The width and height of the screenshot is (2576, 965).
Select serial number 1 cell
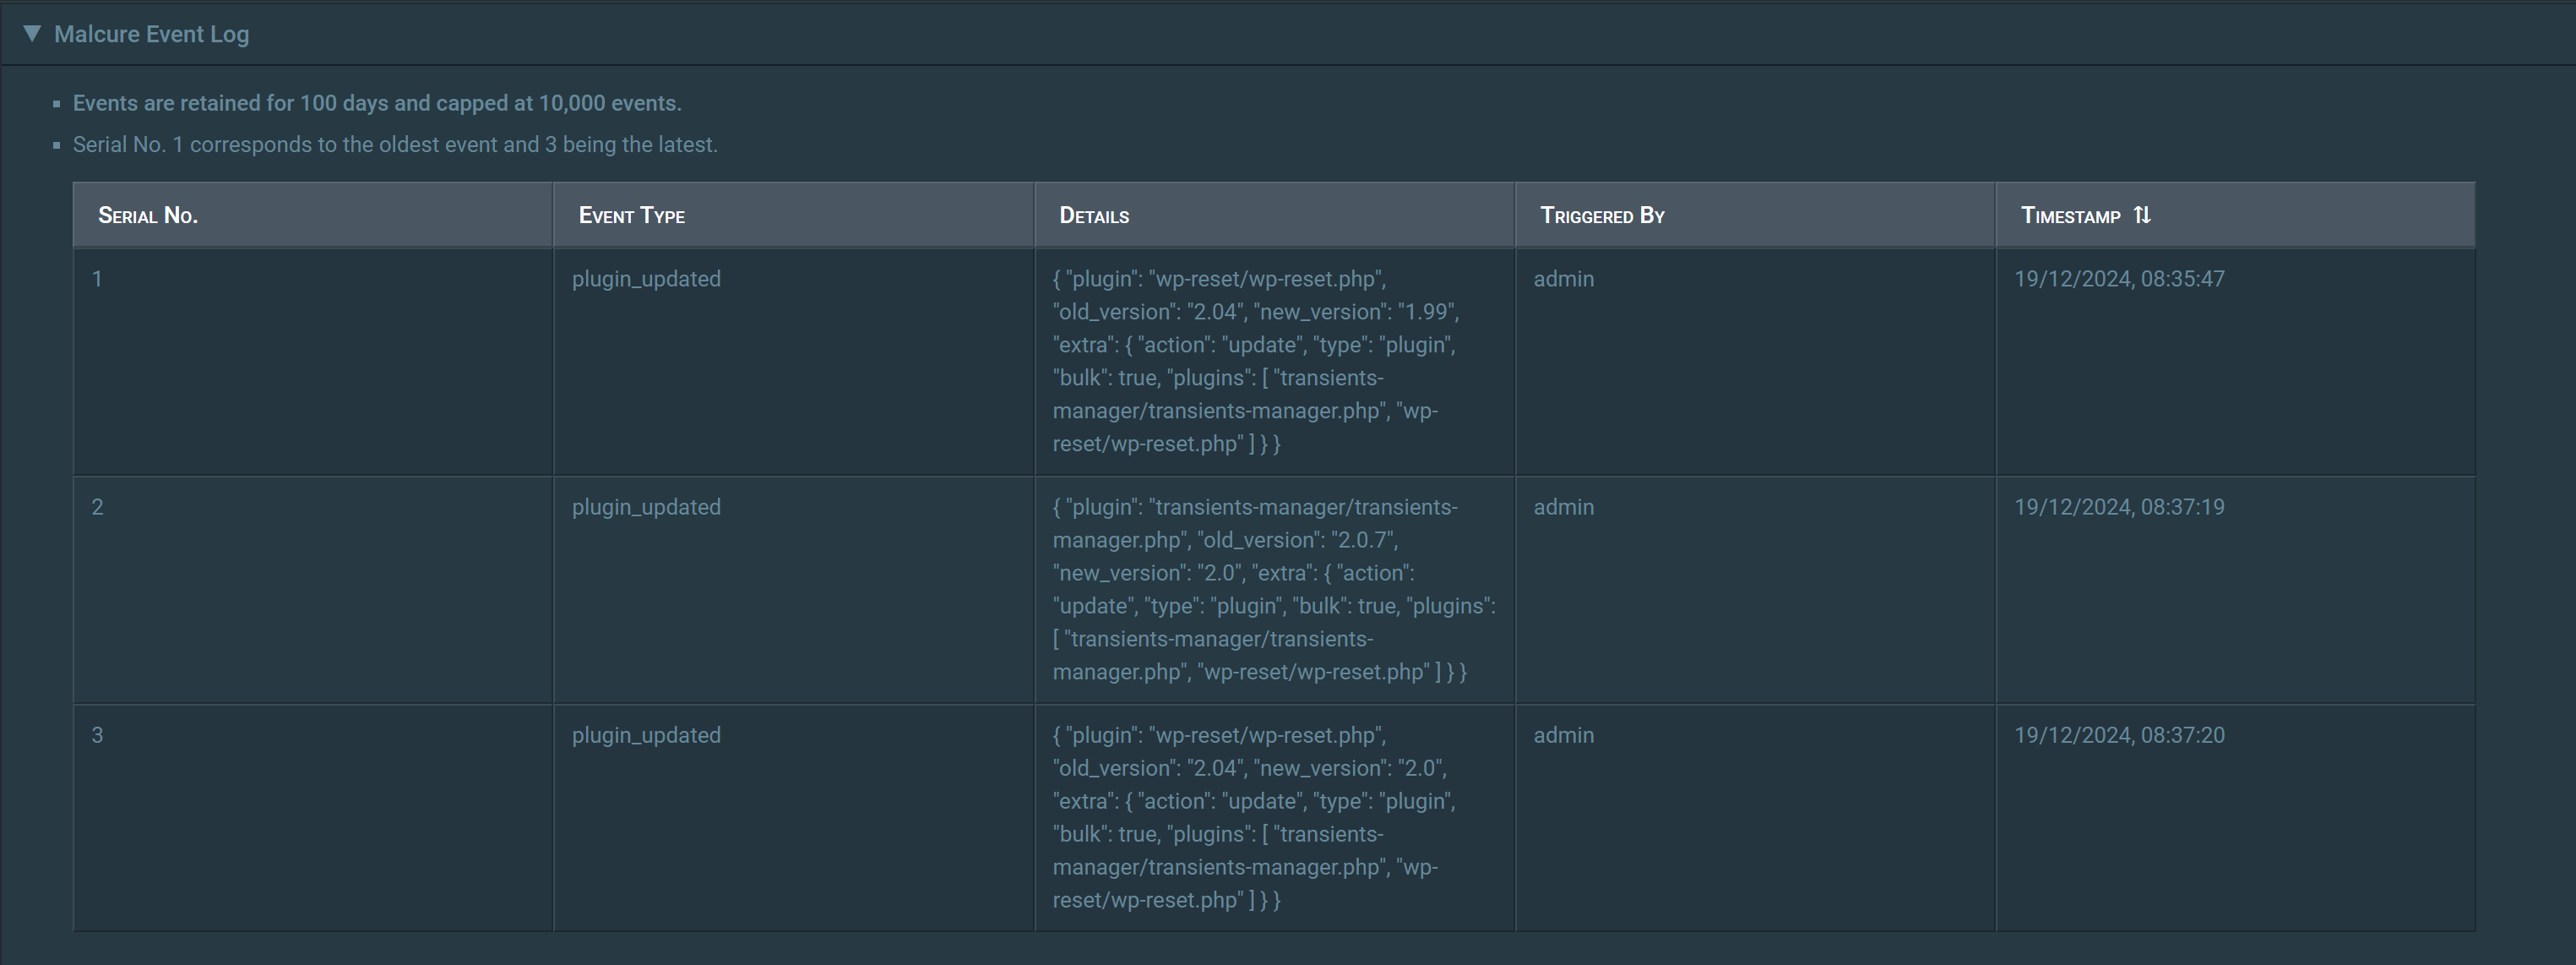[98, 279]
